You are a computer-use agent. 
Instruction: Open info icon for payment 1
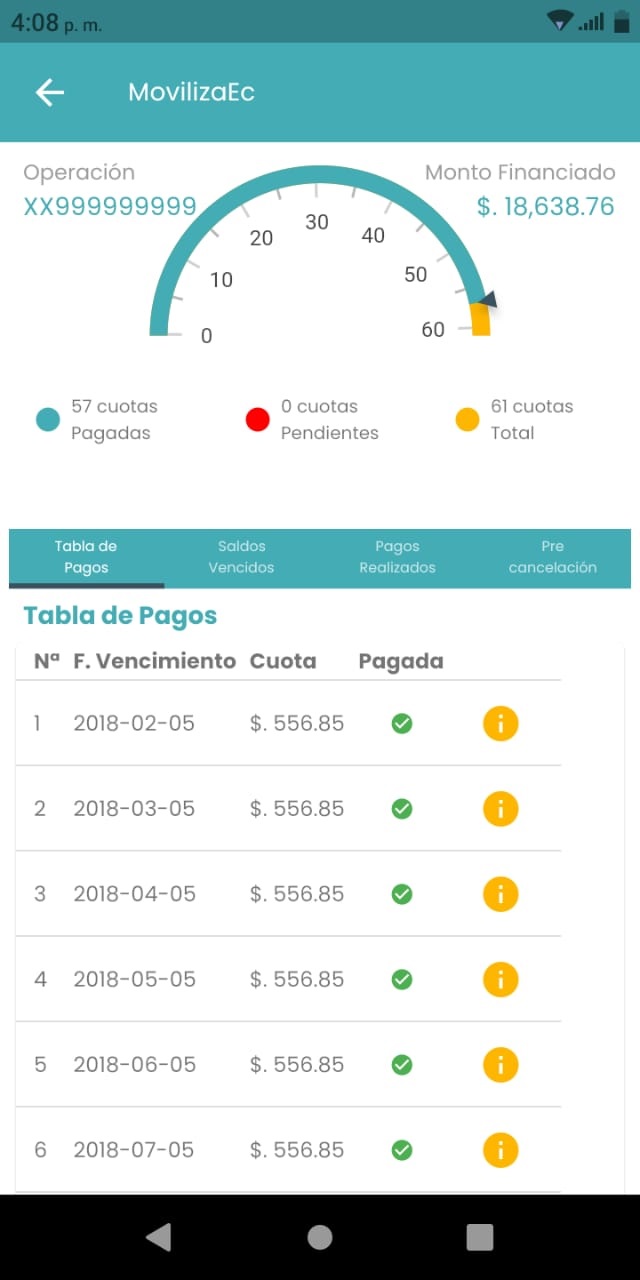(x=500, y=723)
